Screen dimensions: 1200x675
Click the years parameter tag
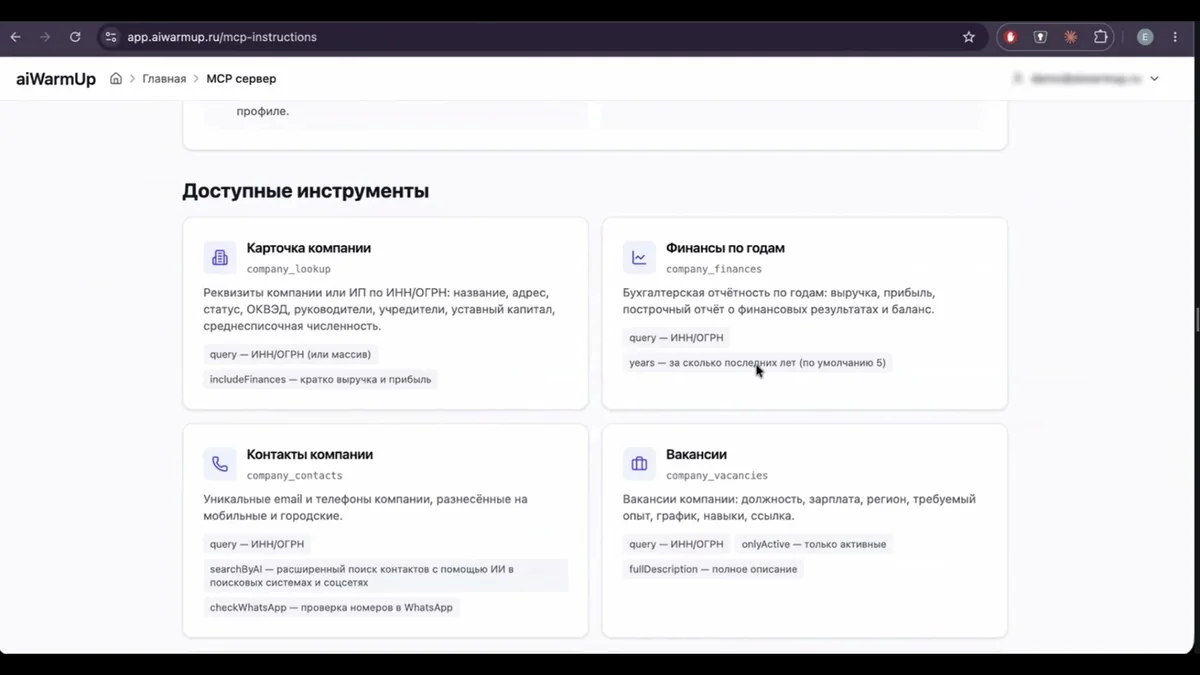click(757, 363)
